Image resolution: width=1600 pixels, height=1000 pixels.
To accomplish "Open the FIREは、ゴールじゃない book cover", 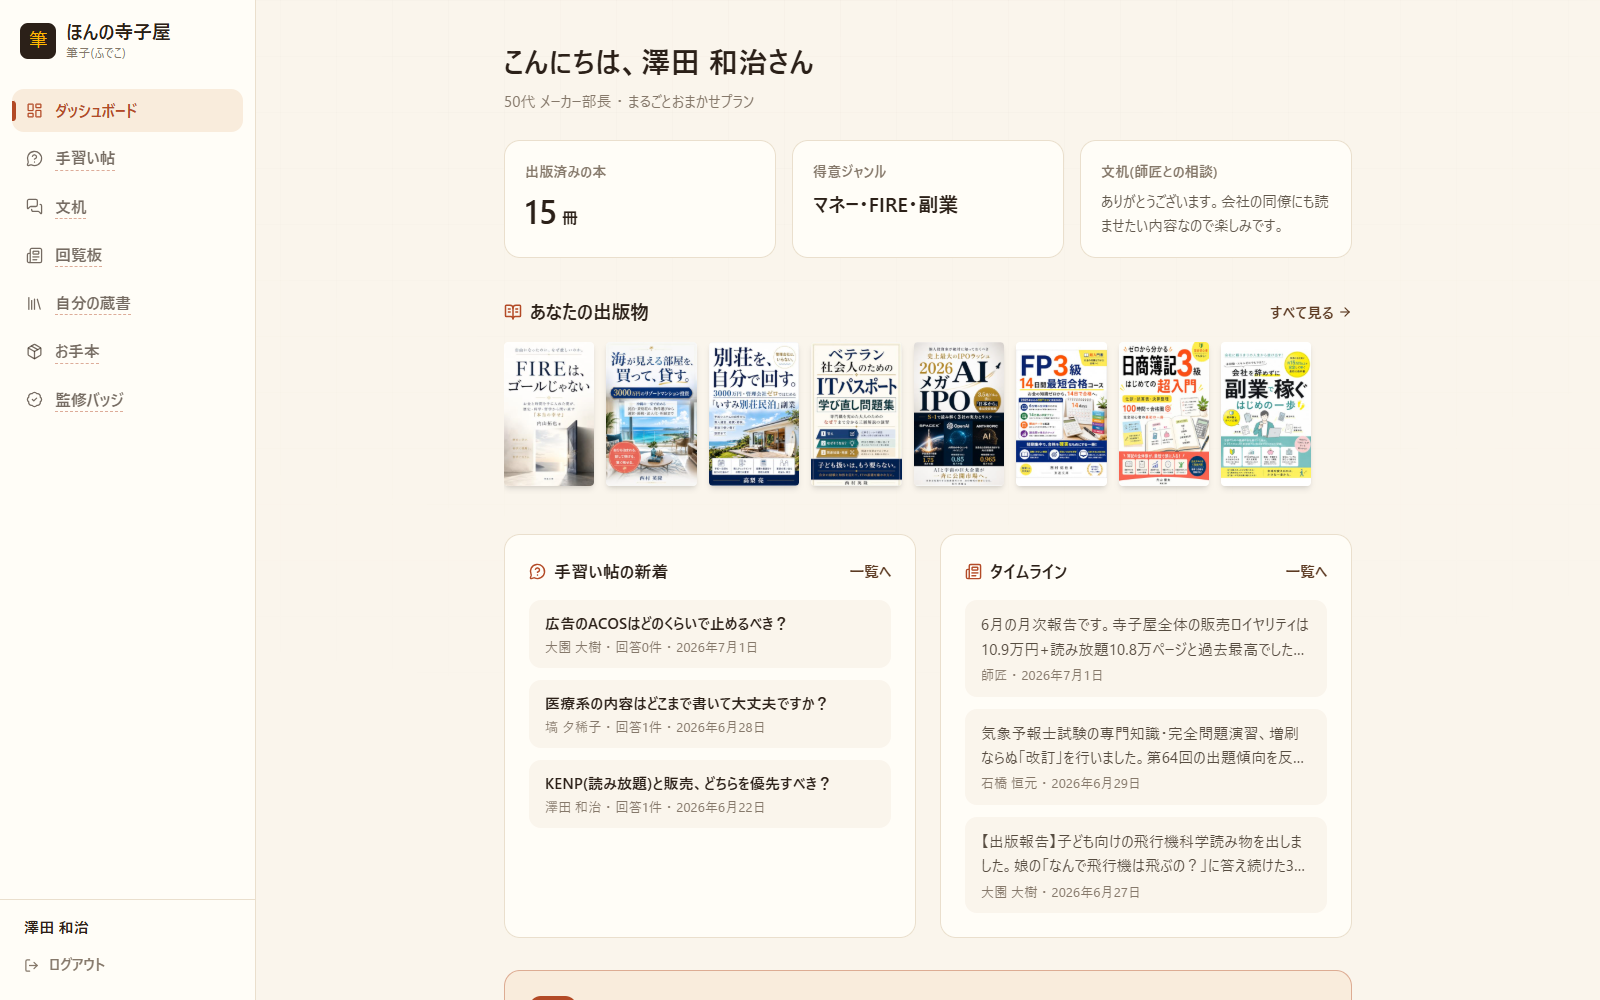I will (549, 414).
